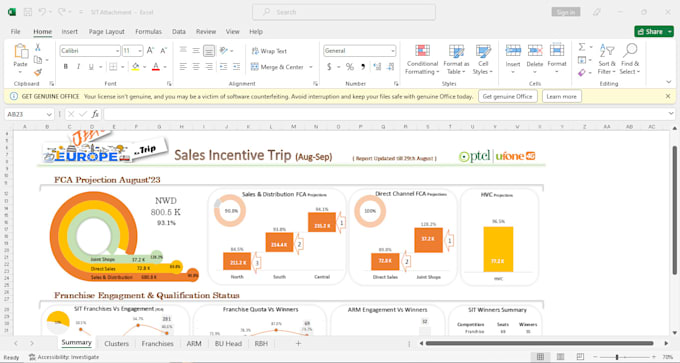The width and height of the screenshot is (680, 363).
Task: Apply the red Font Color
Action: (156, 67)
